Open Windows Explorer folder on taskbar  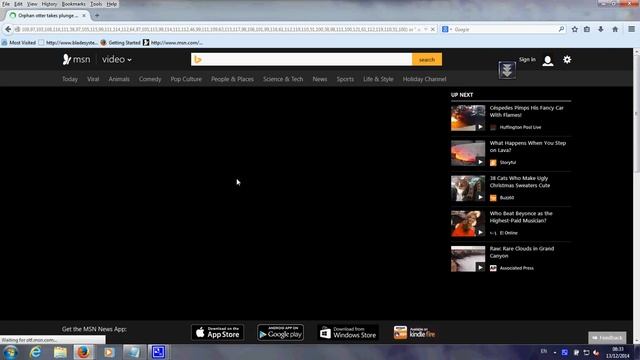(x=60, y=352)
